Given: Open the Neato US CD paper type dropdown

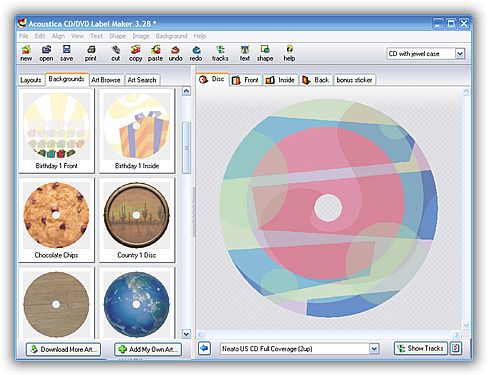Looking at the screenshot, I should pyautogui.click(x=374, y=349).
